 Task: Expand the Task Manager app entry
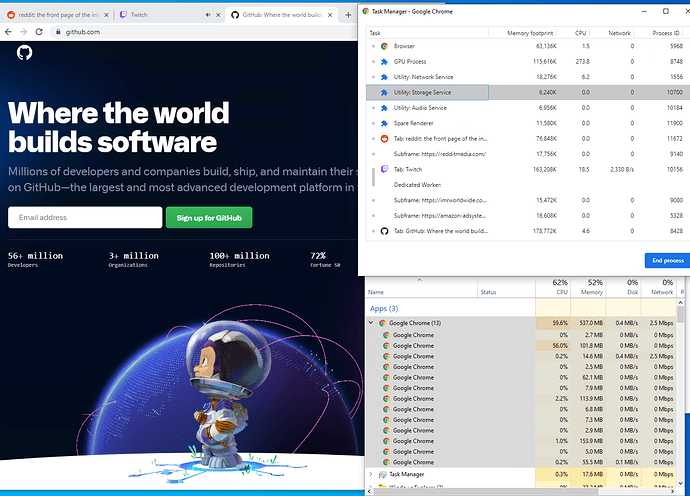point(371,474)
